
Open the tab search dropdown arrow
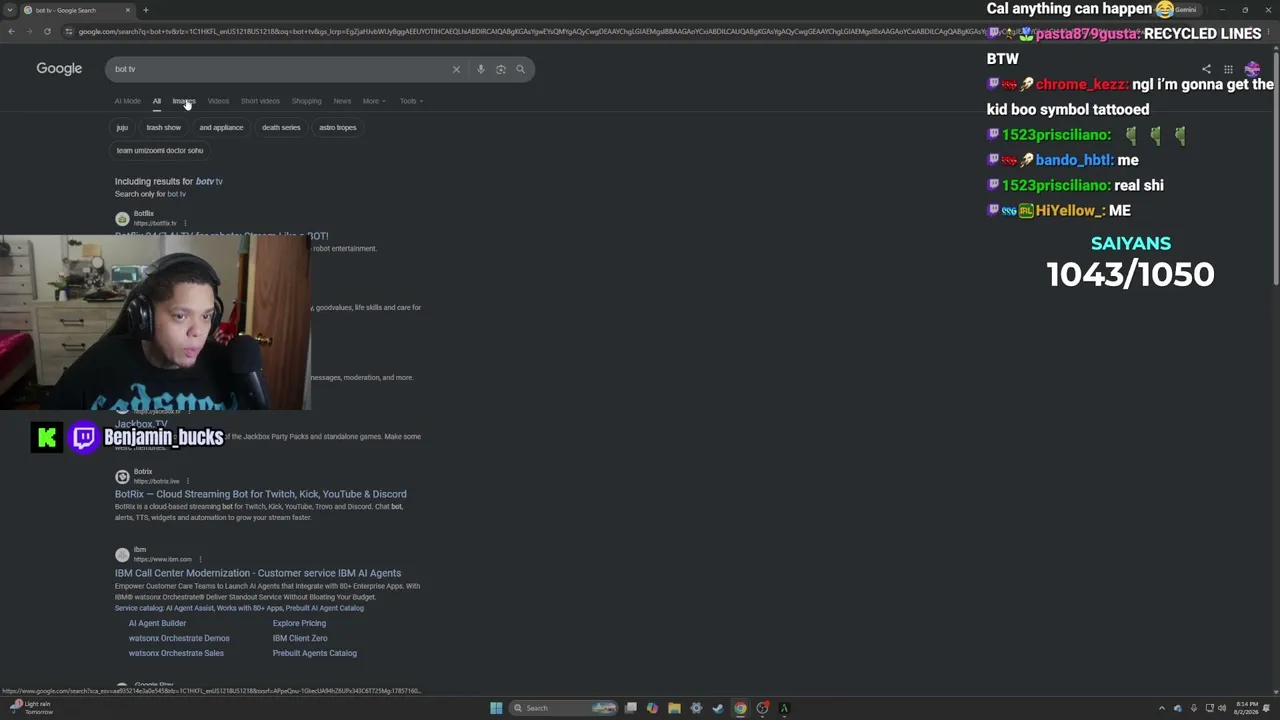click(x=11, y=10)
